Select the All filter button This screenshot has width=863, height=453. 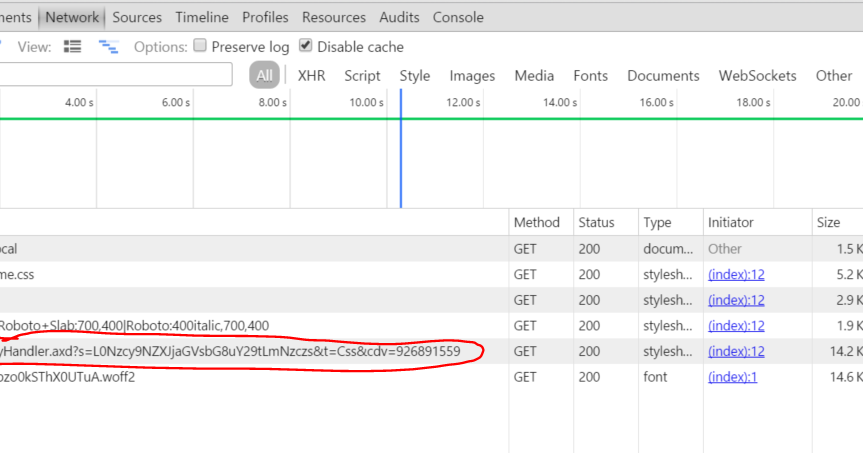tap(264, 75)
